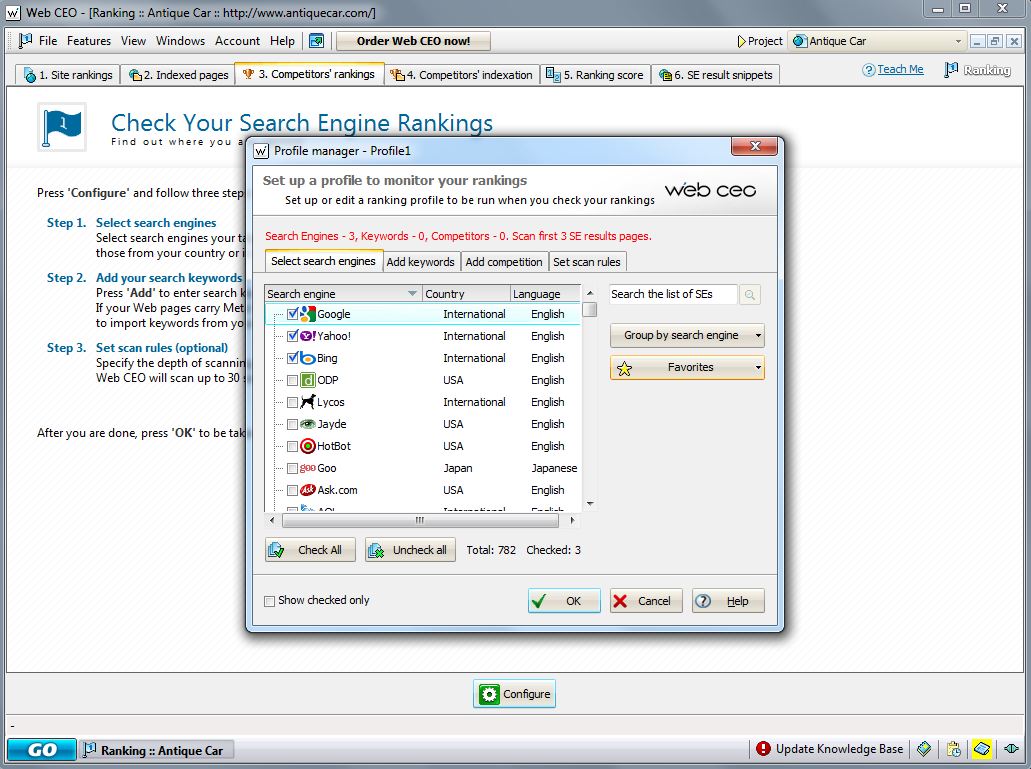Click the Bing icon in list
Screen dimensions: 1031x769
tap(308, 358)
